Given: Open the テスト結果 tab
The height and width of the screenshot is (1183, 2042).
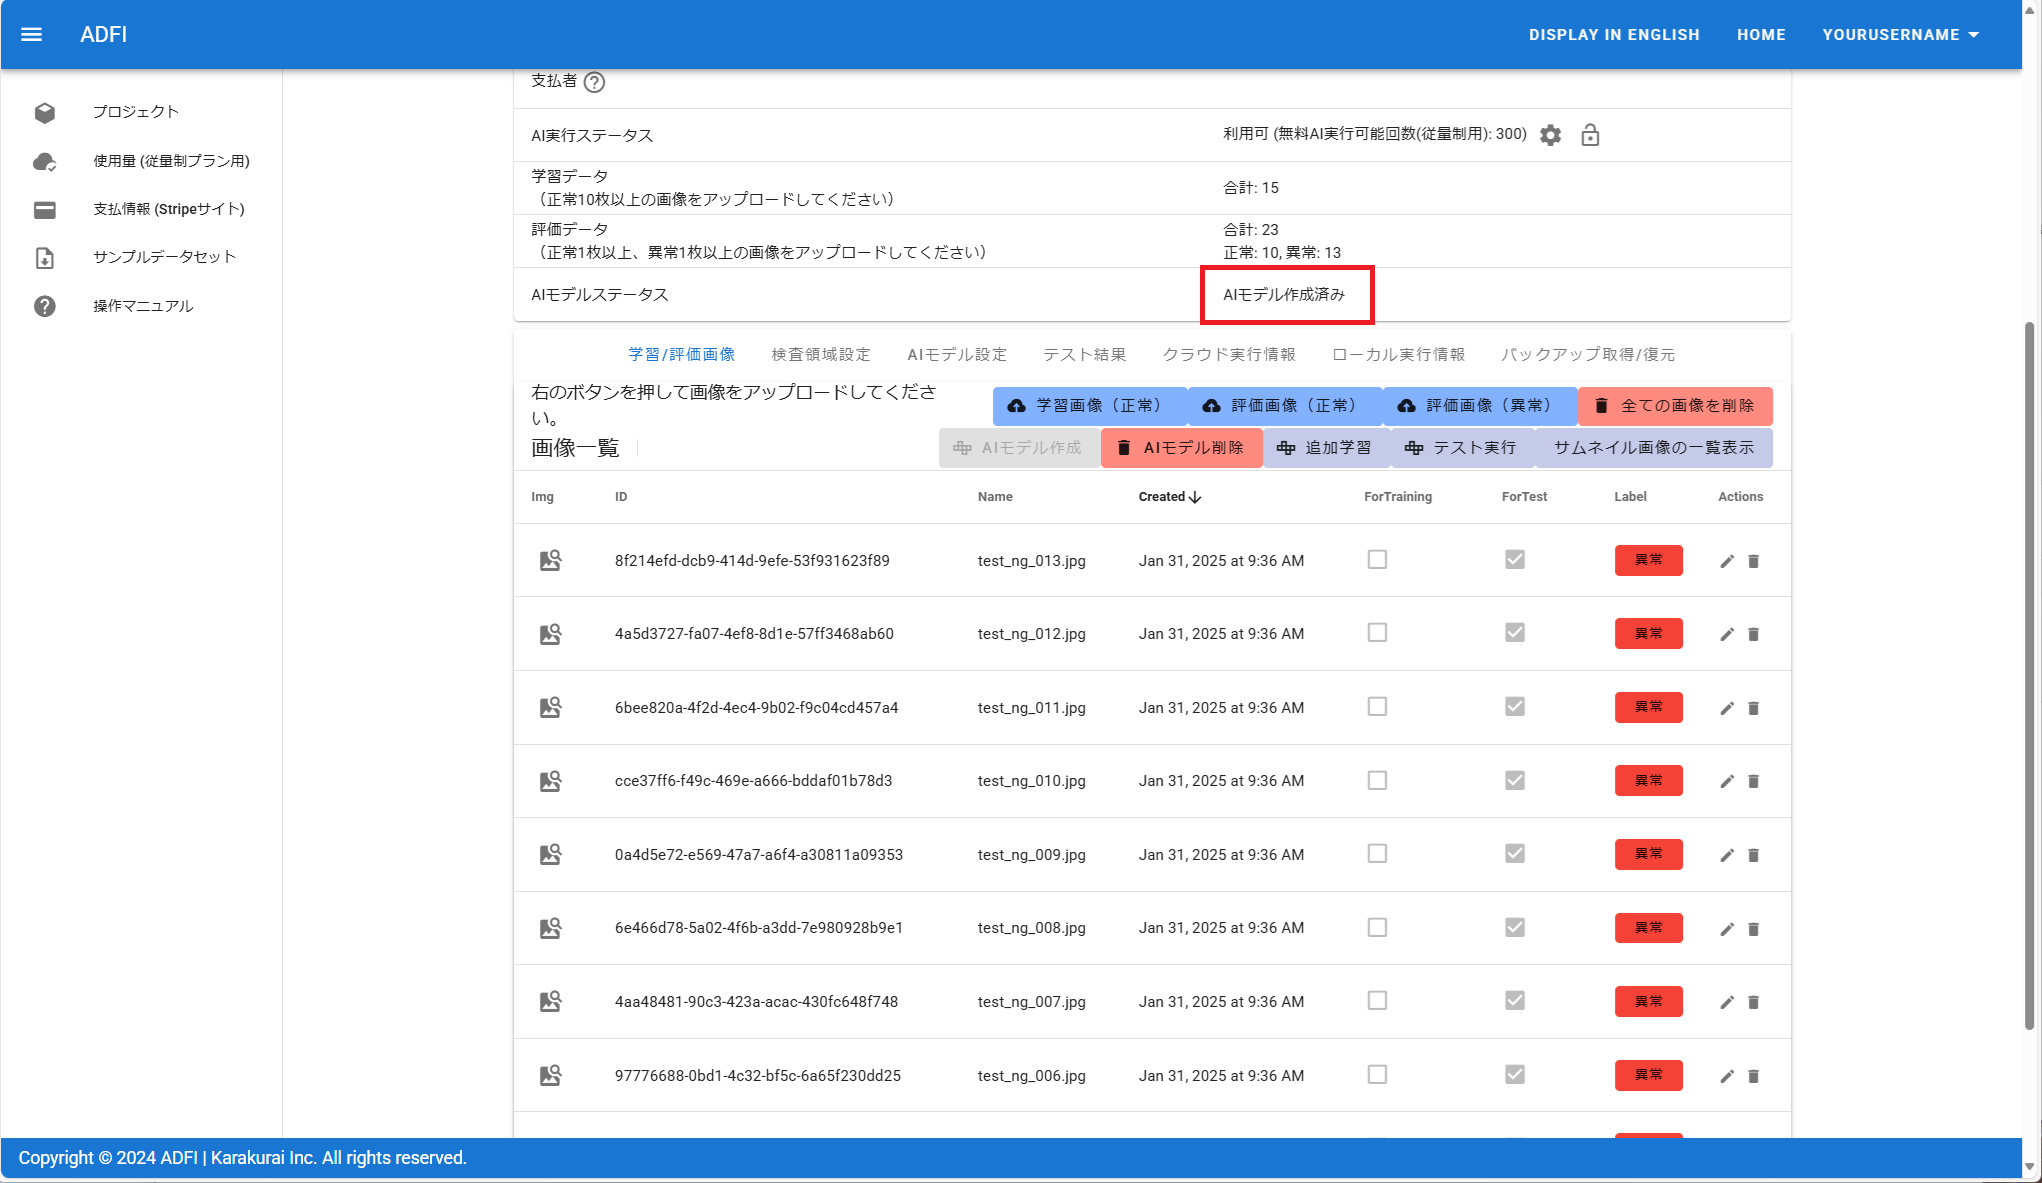Looking at the screenshot, I should click(1084, 355).
